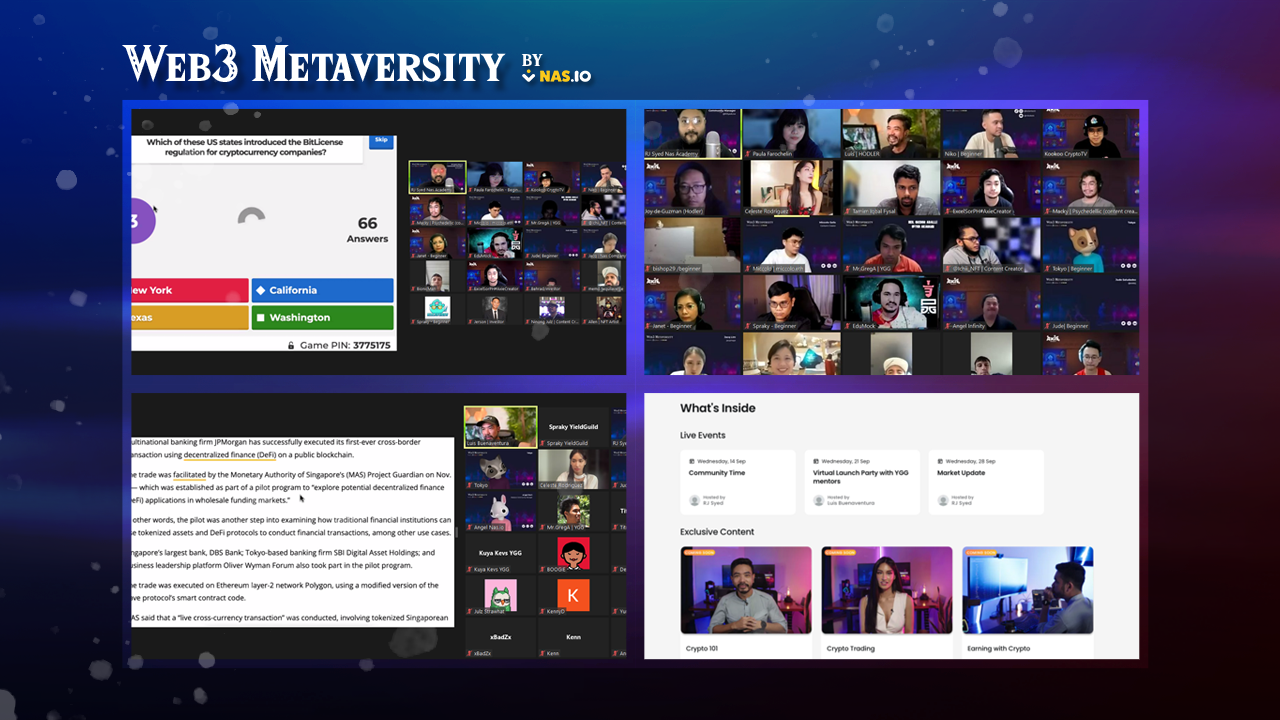Open the Market Update live event card
Viewport: 1280px width, 720px height.
point(986,482)
